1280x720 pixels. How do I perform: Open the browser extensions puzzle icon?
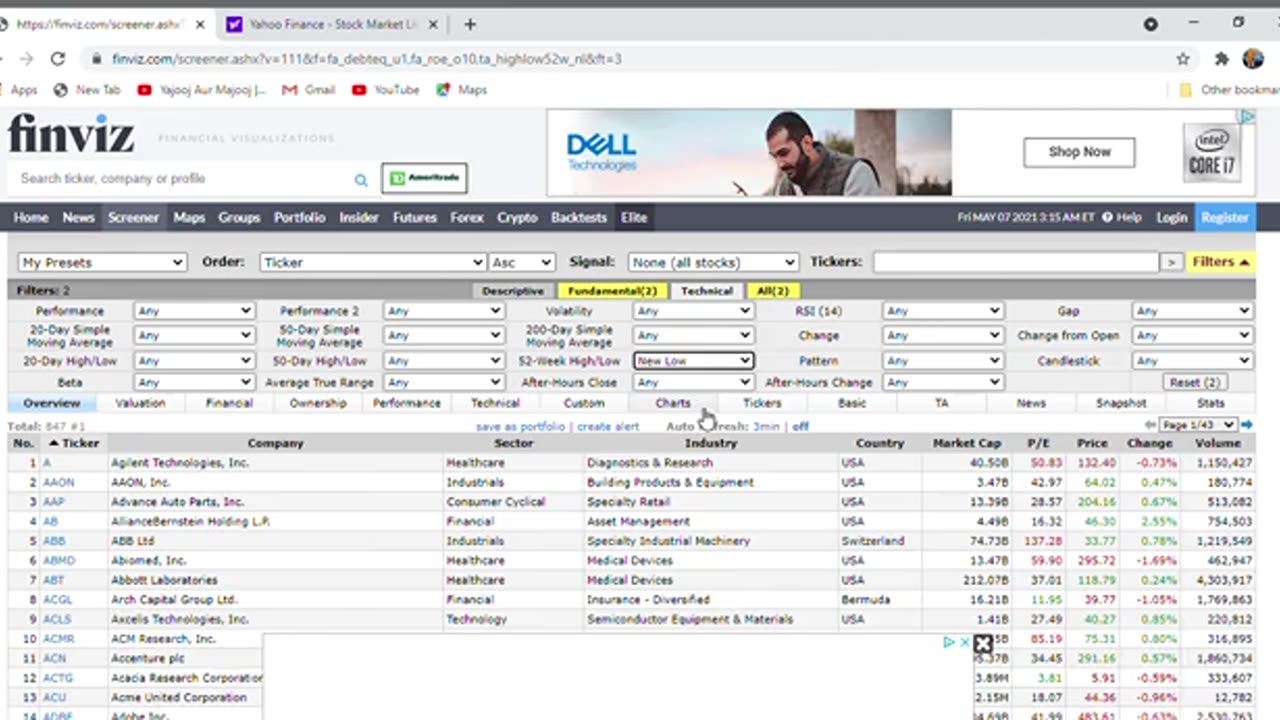point(1221,59)
